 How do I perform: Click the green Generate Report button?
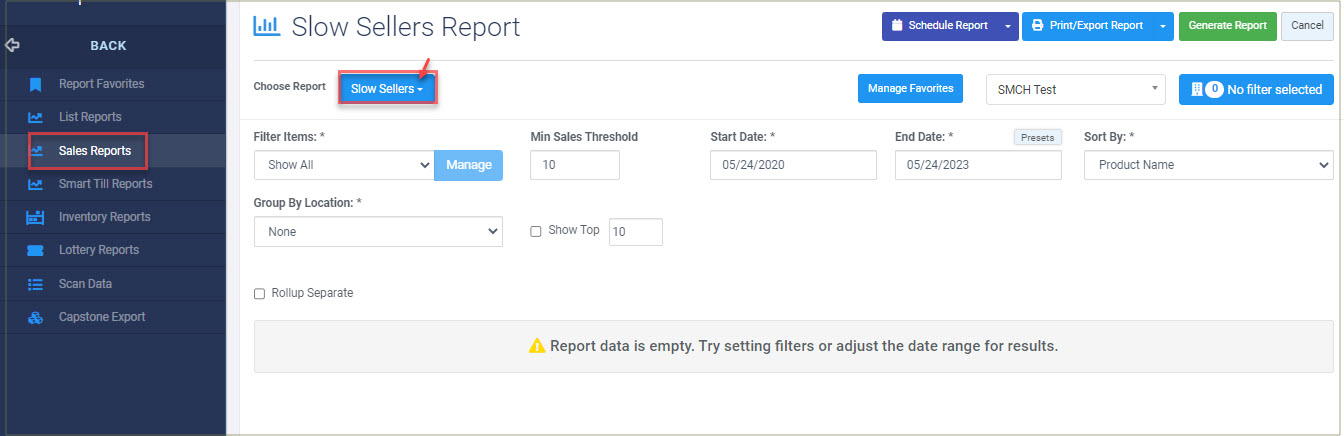tap(1227, 26)
